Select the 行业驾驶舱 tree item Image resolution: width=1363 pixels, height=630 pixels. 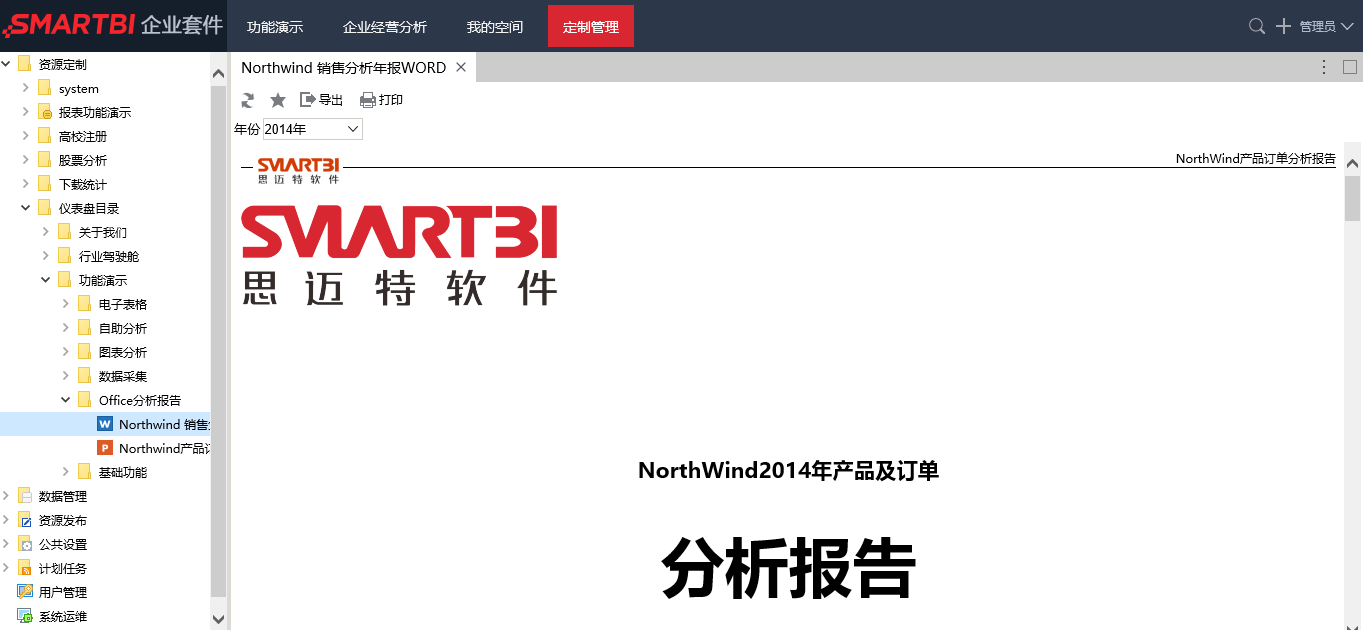pyautogui.click(x=109, y=256)
